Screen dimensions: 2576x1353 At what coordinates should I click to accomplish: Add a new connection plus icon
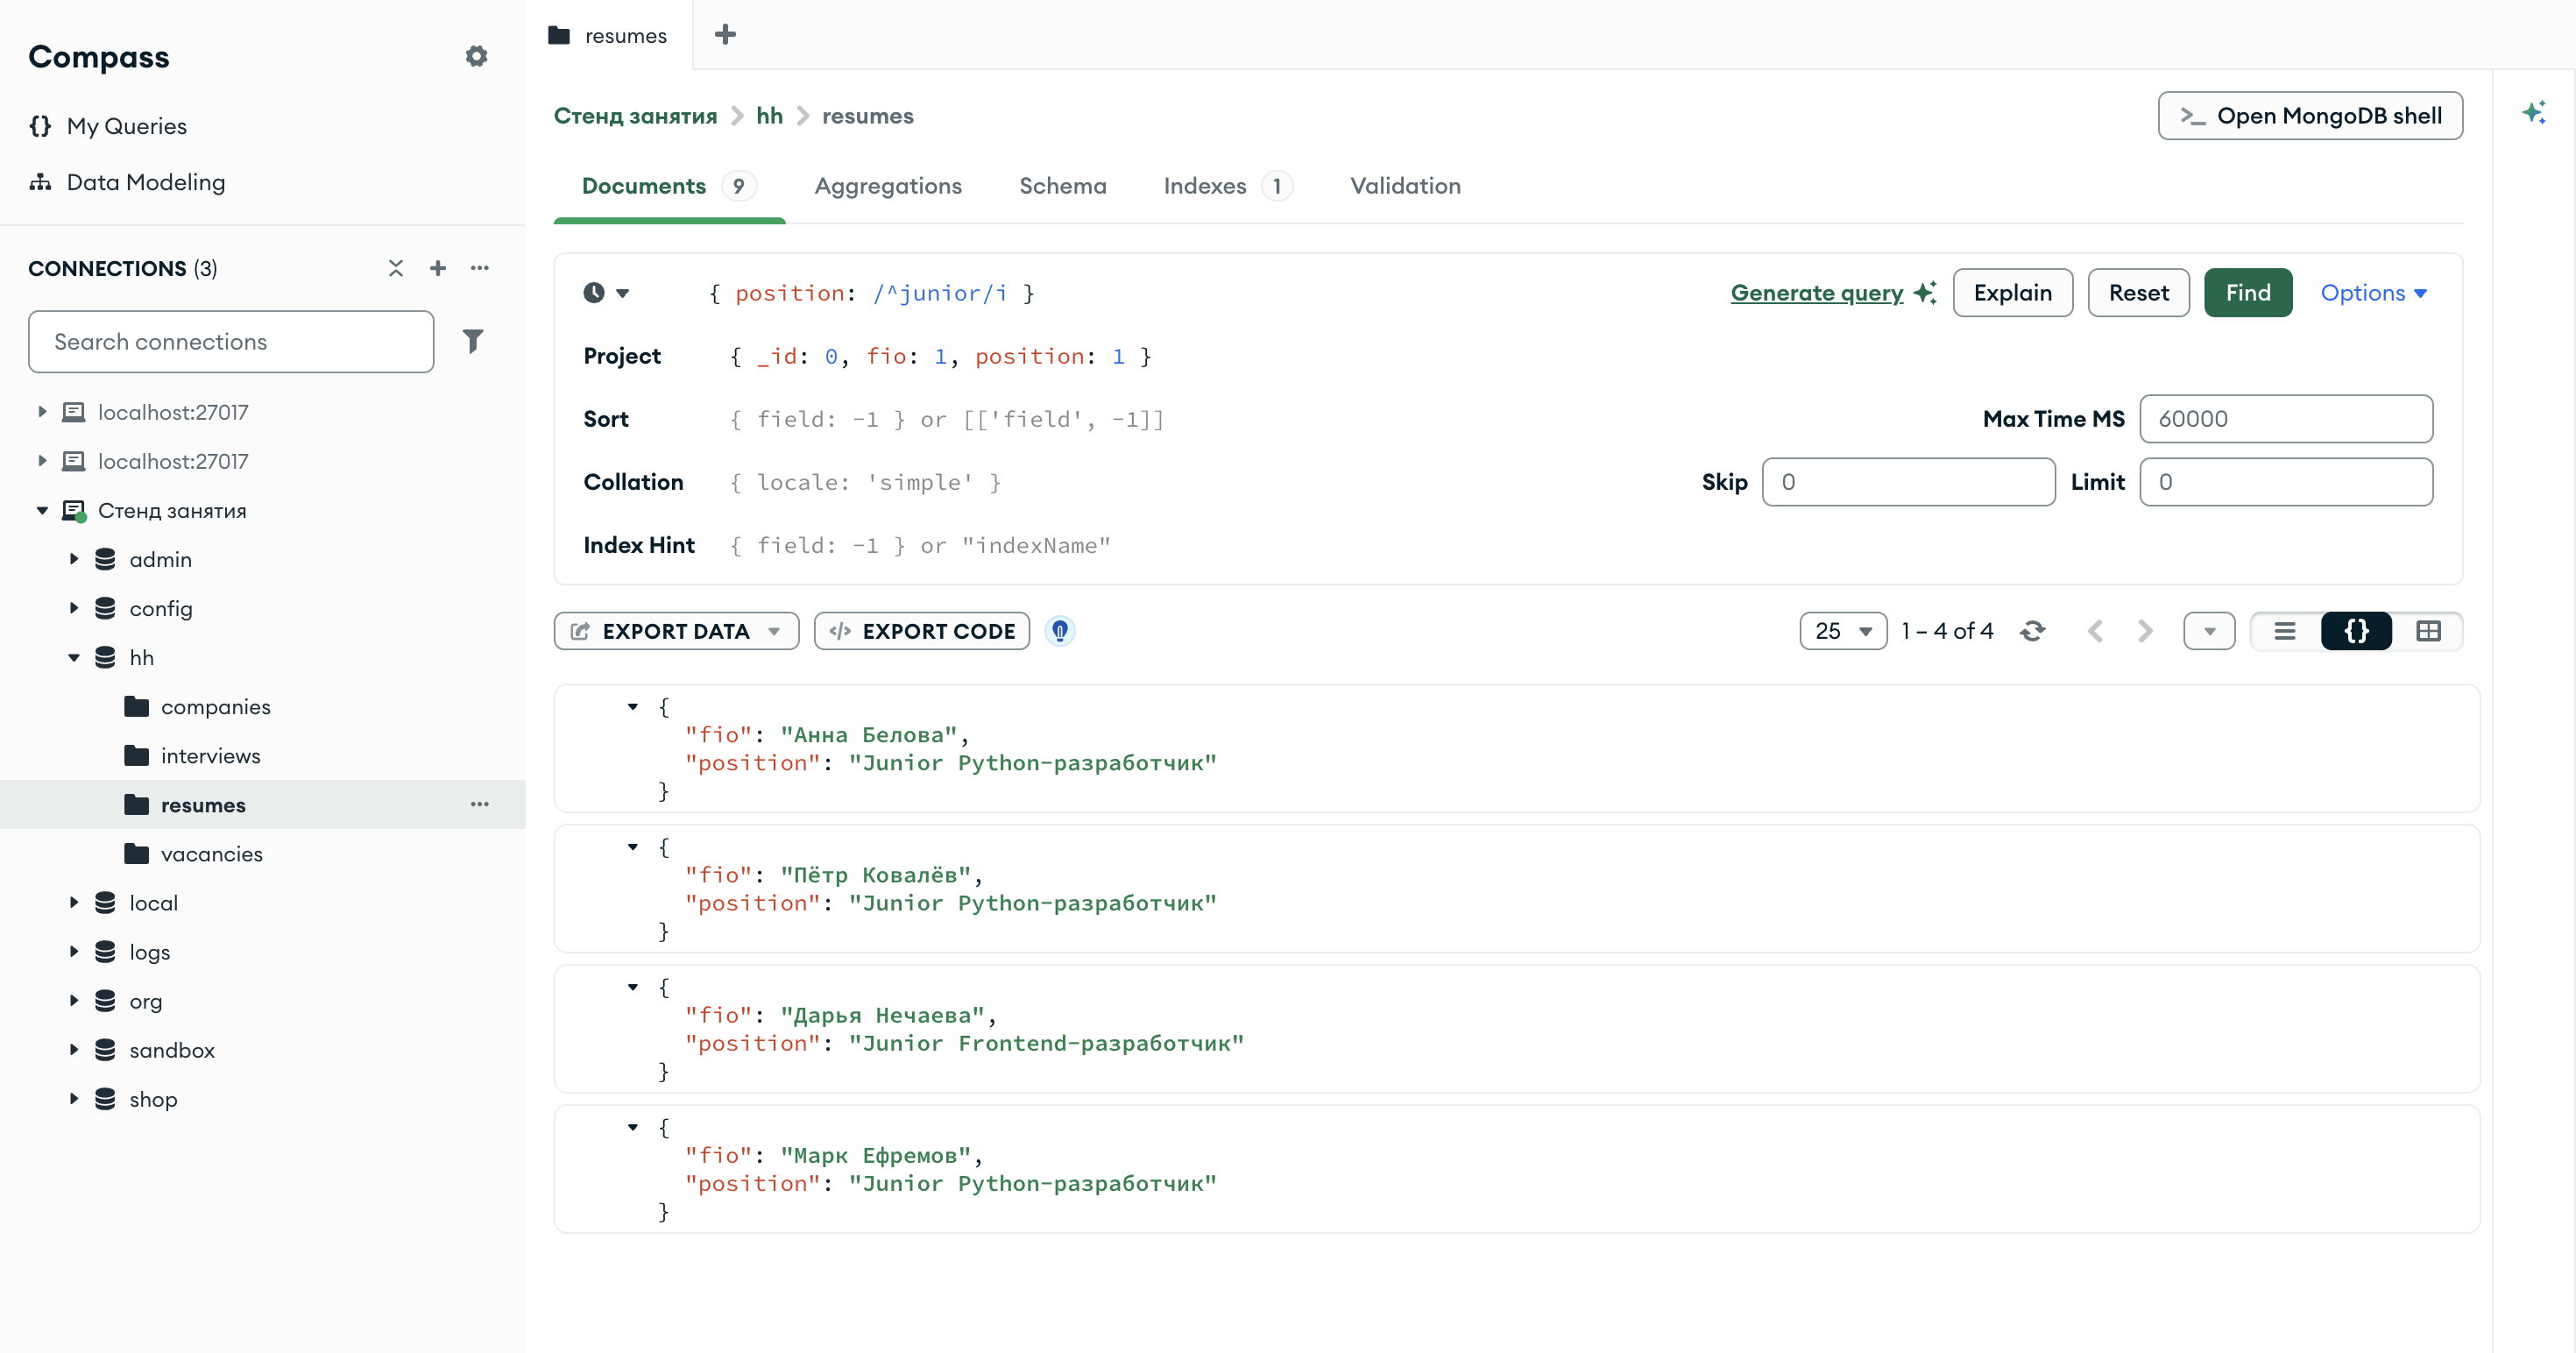(438, 268)
